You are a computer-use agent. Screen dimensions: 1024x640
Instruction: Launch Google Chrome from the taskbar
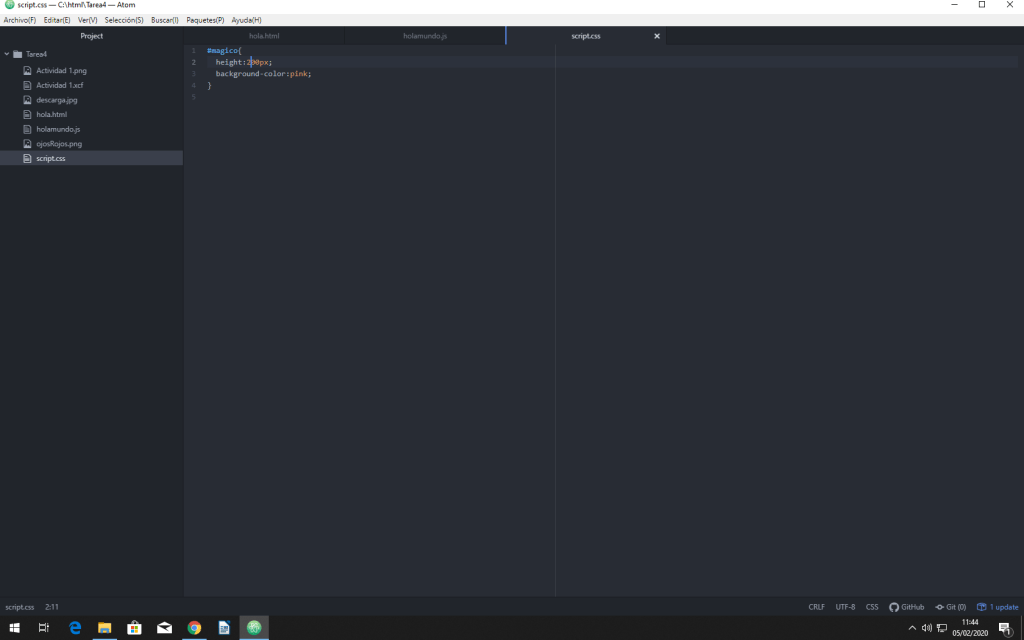tap(194, 628)
